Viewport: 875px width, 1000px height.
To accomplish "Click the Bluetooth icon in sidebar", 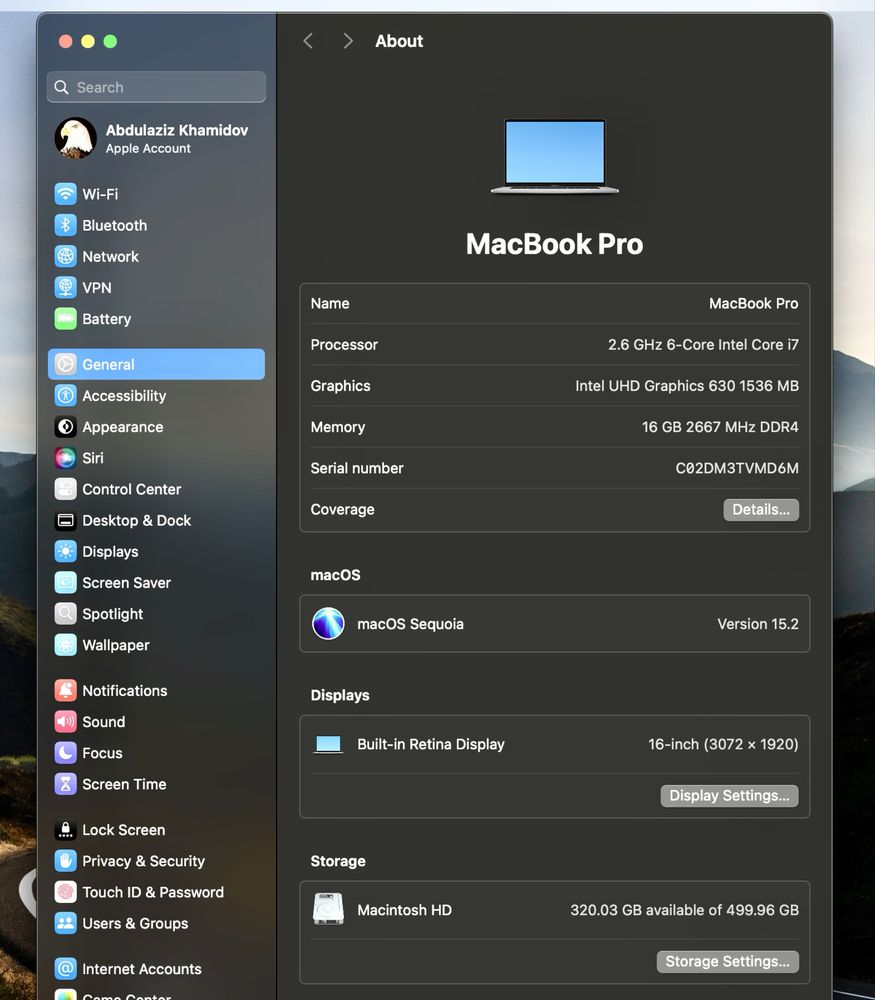I will [65, 225].
